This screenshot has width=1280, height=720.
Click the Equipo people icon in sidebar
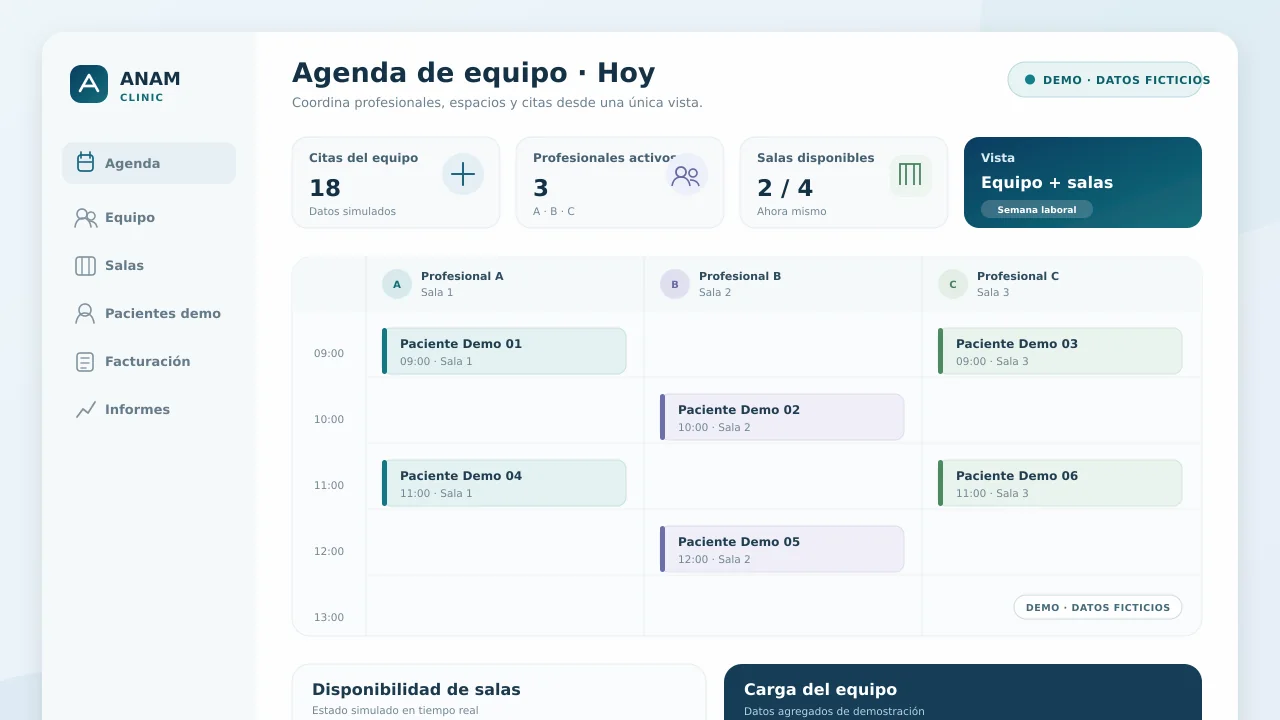[86, 218]
